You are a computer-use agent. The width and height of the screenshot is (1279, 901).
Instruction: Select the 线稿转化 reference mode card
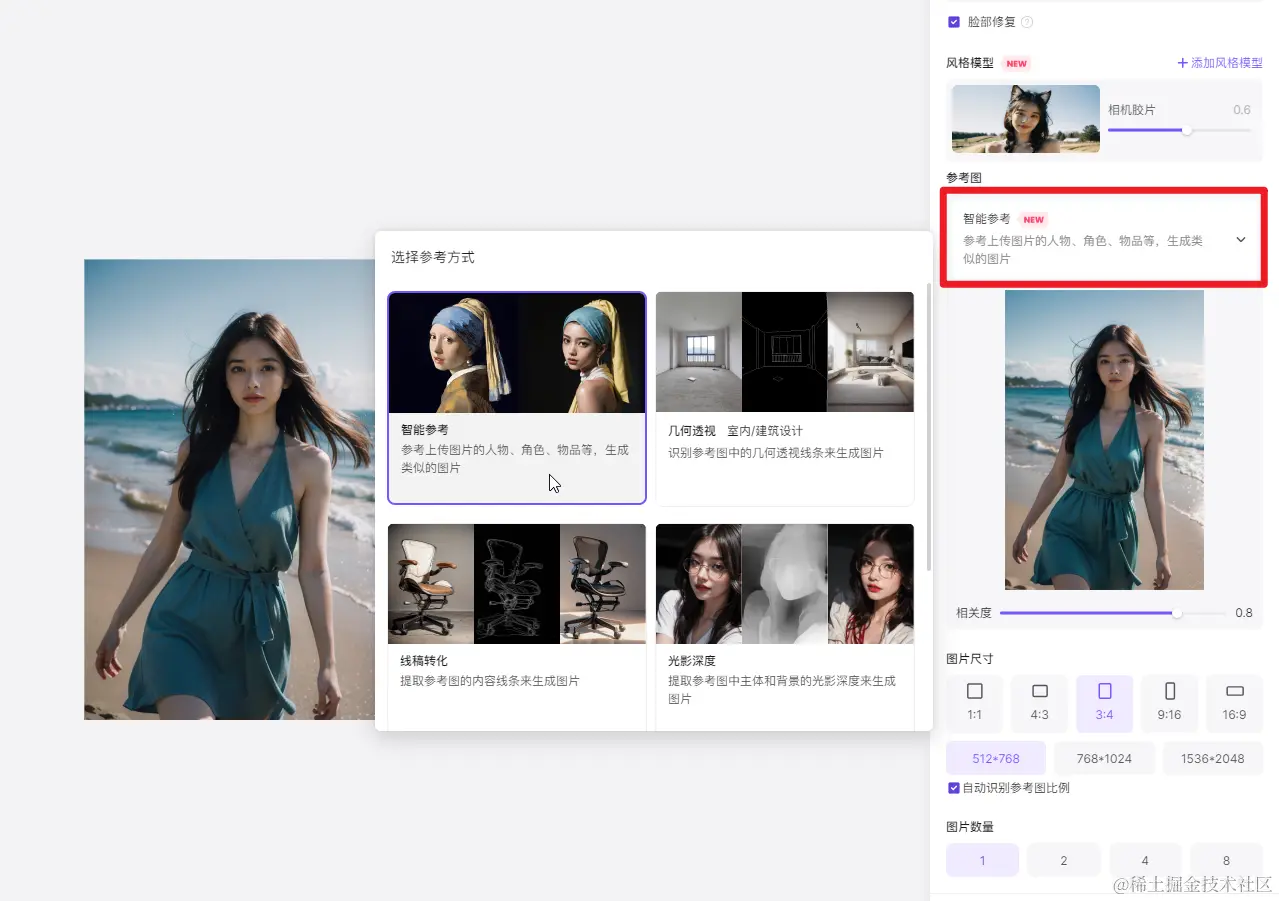[517, 625]
